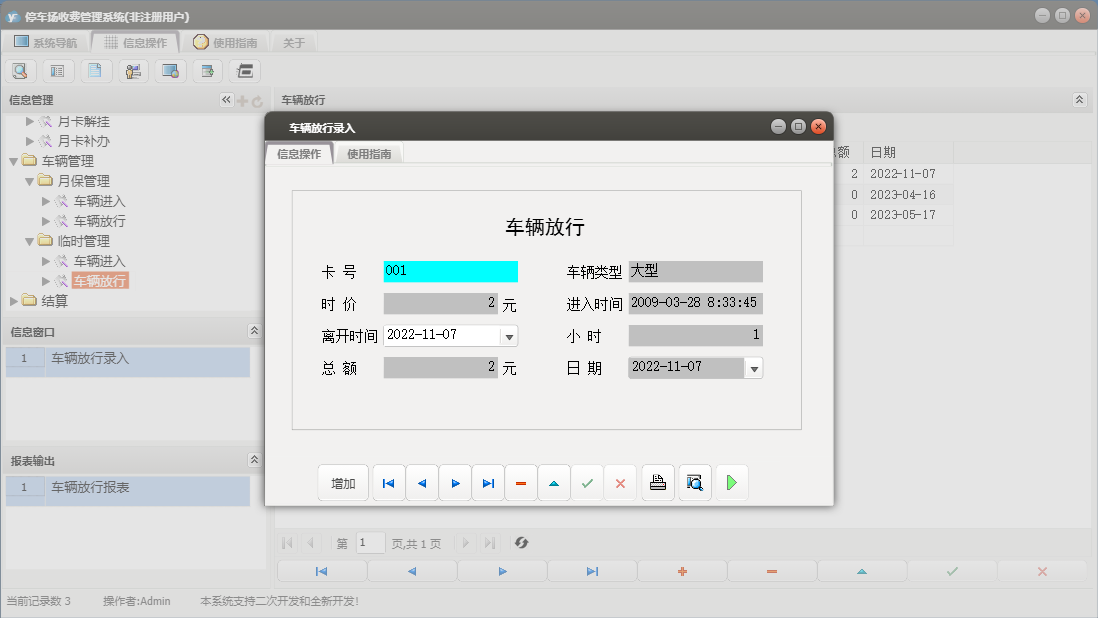Switch to the 系统导航 tab
1098x618 pixels.
48,42
